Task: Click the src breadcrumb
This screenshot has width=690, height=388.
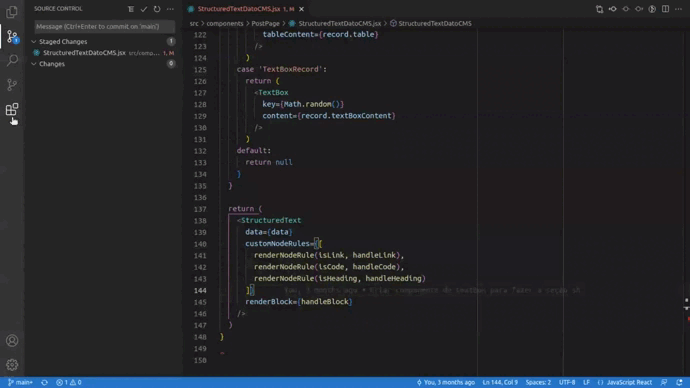Action: click(x=194, y=23)
